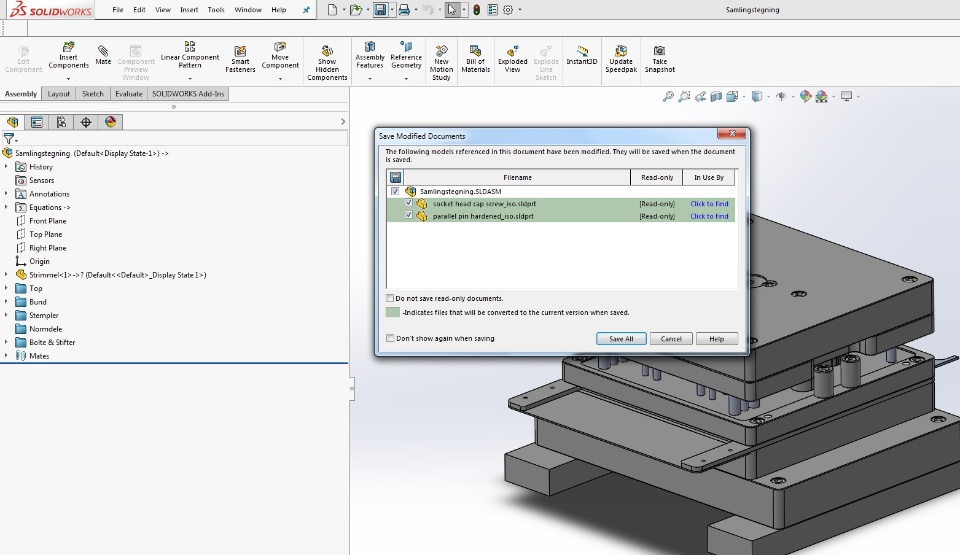The width and height of the screenshot is (960, 555).
Task: Toggle Instant3D
Action: pyautogui.click(x=582, y=55)
